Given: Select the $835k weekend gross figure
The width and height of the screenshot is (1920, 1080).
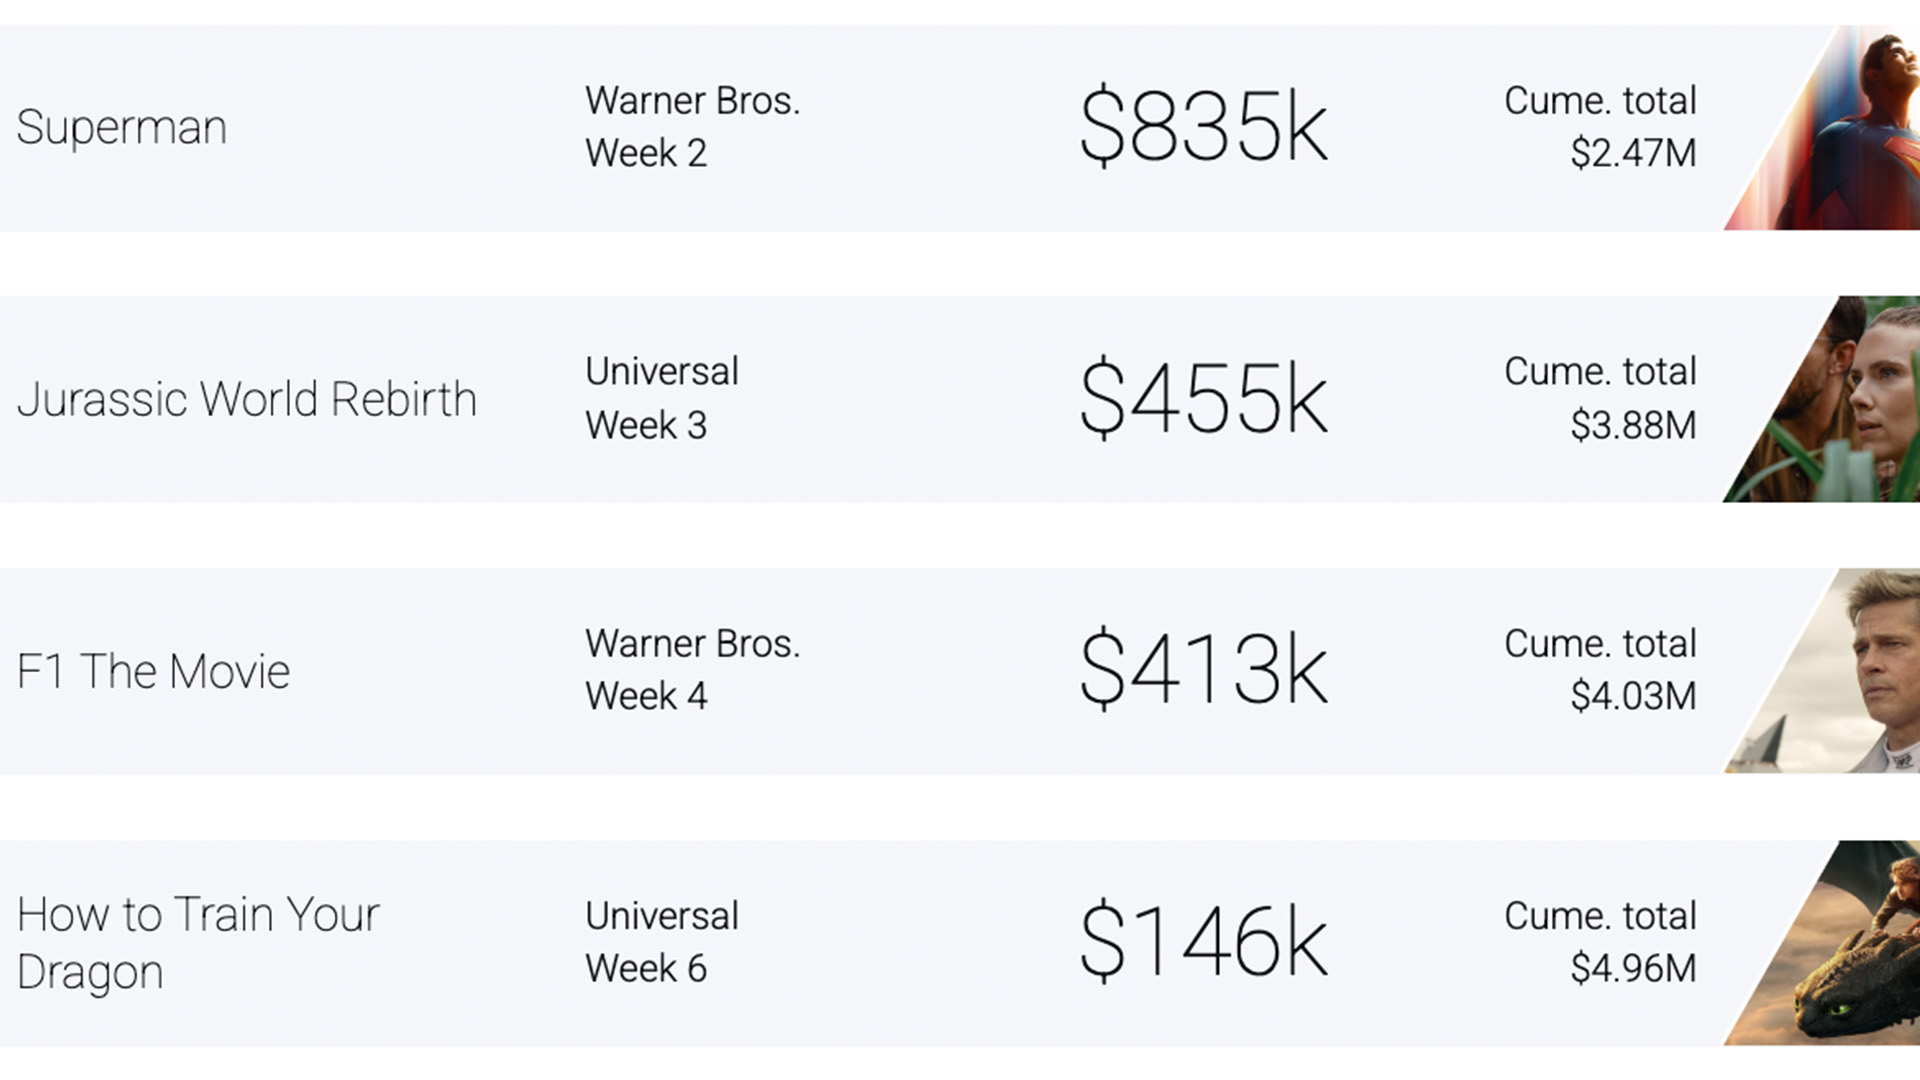Looking at the screenshot, I should pyautogui.click(x=1204, y=126).
